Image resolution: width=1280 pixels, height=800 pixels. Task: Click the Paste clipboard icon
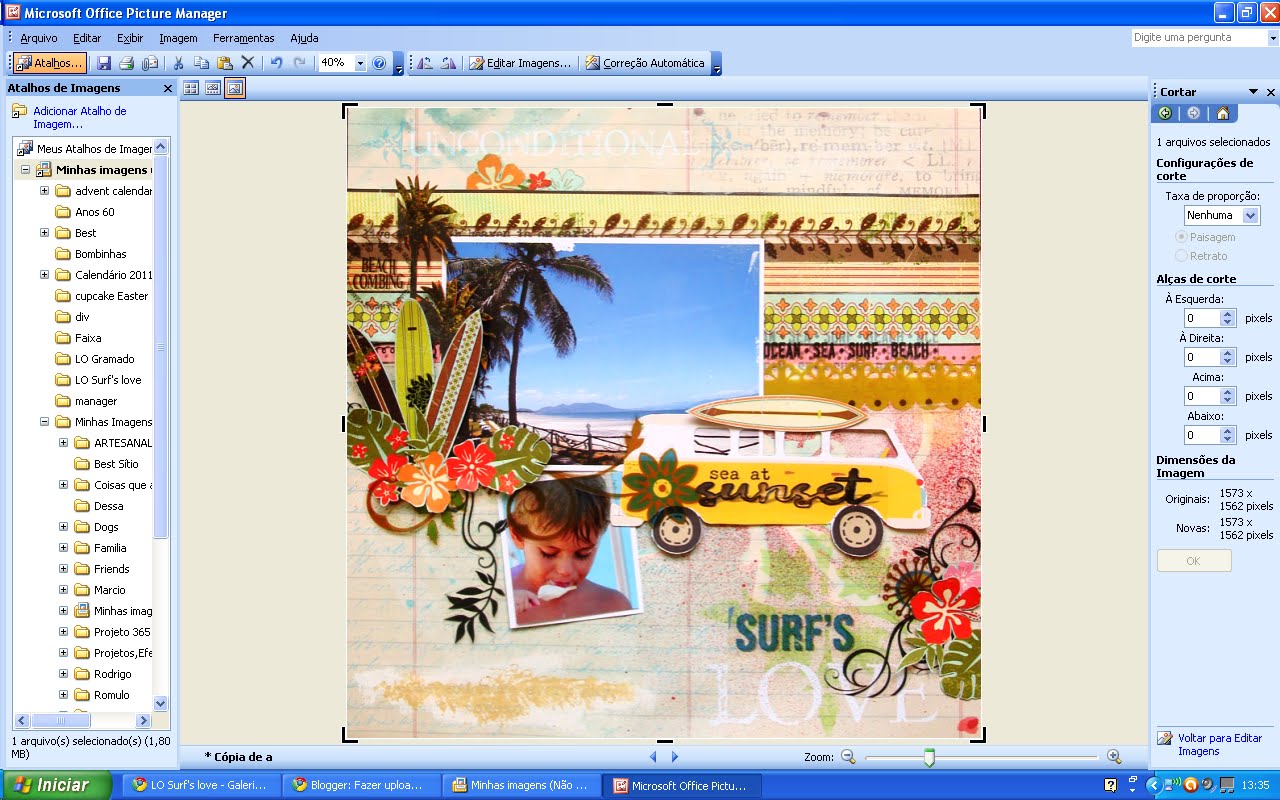225,63
